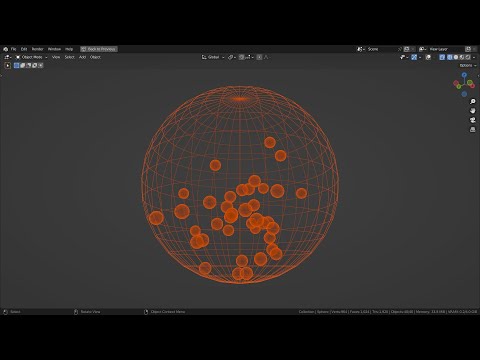Viewport: 480px width, 360px height.
Task: Open the proportional editing falloff dropdown
Action: (267, 57)
